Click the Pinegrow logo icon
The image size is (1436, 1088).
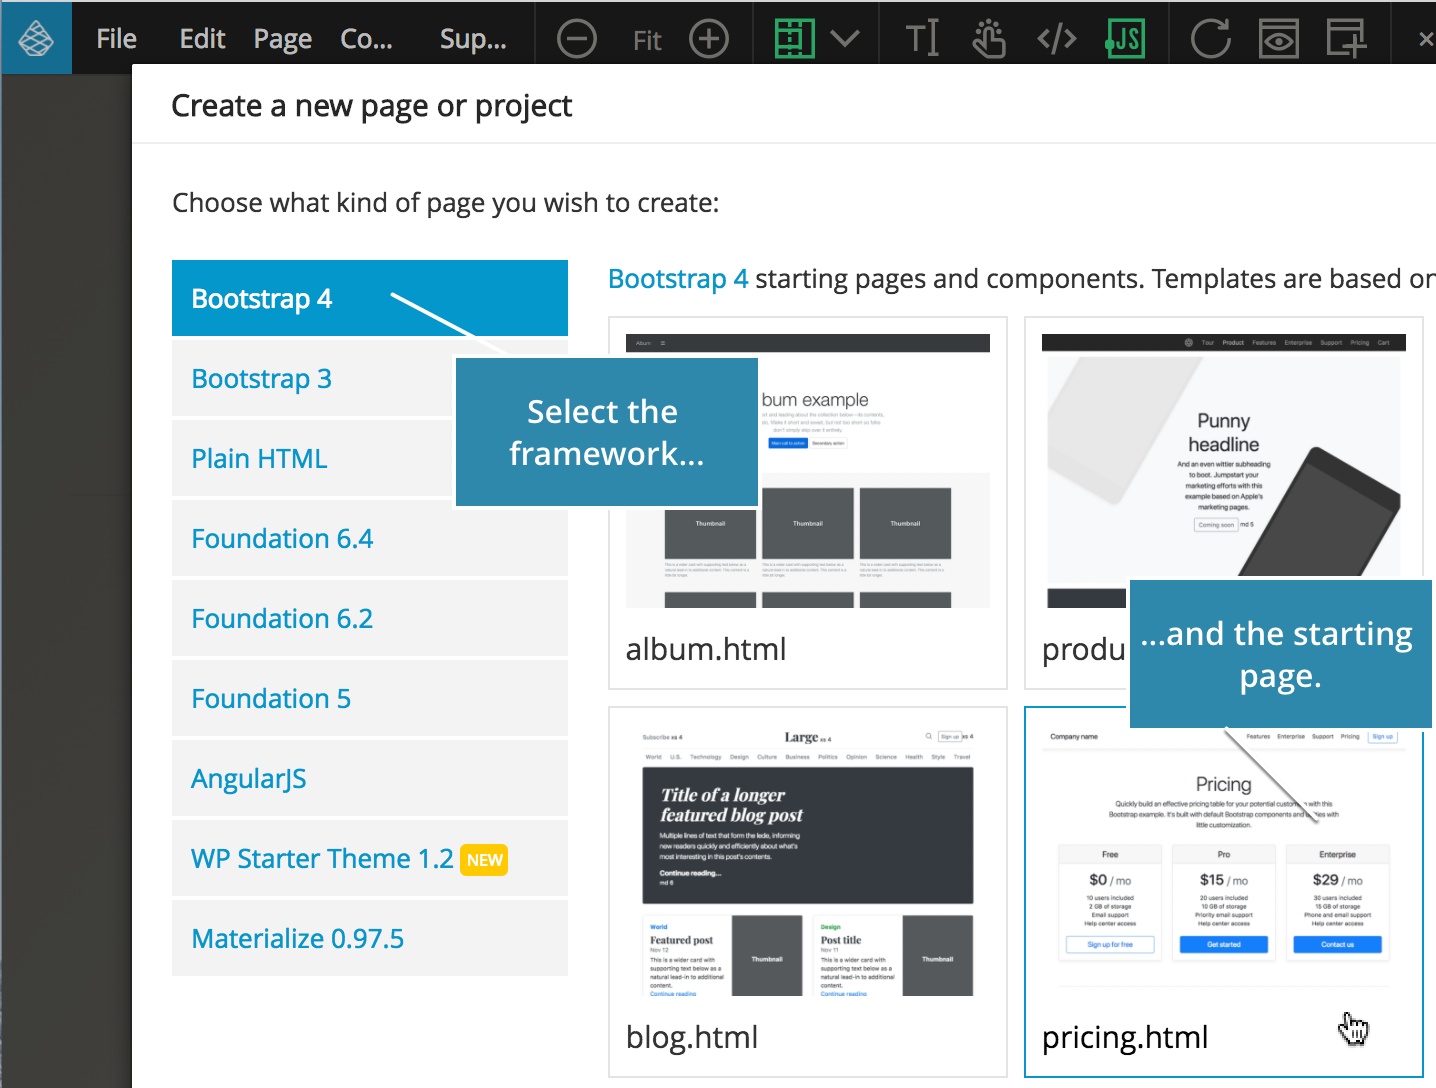36,38
